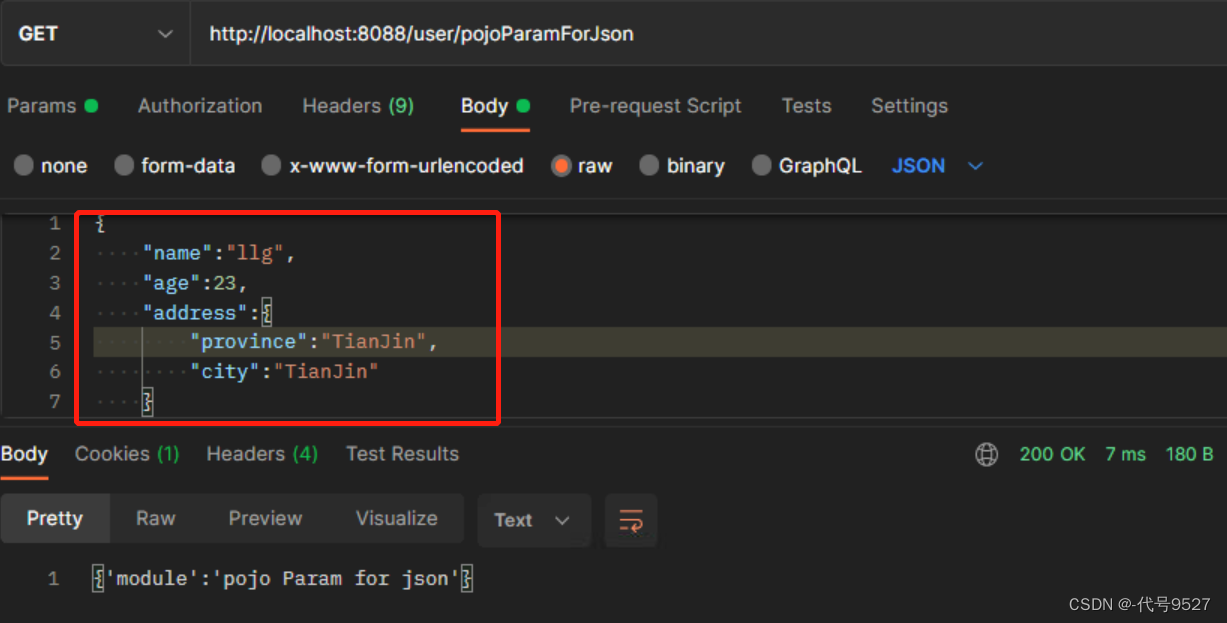Select the GraphQL body type
Viewport: 1227px width, 623px height.
pyautogui.click(x=807, y=166)
